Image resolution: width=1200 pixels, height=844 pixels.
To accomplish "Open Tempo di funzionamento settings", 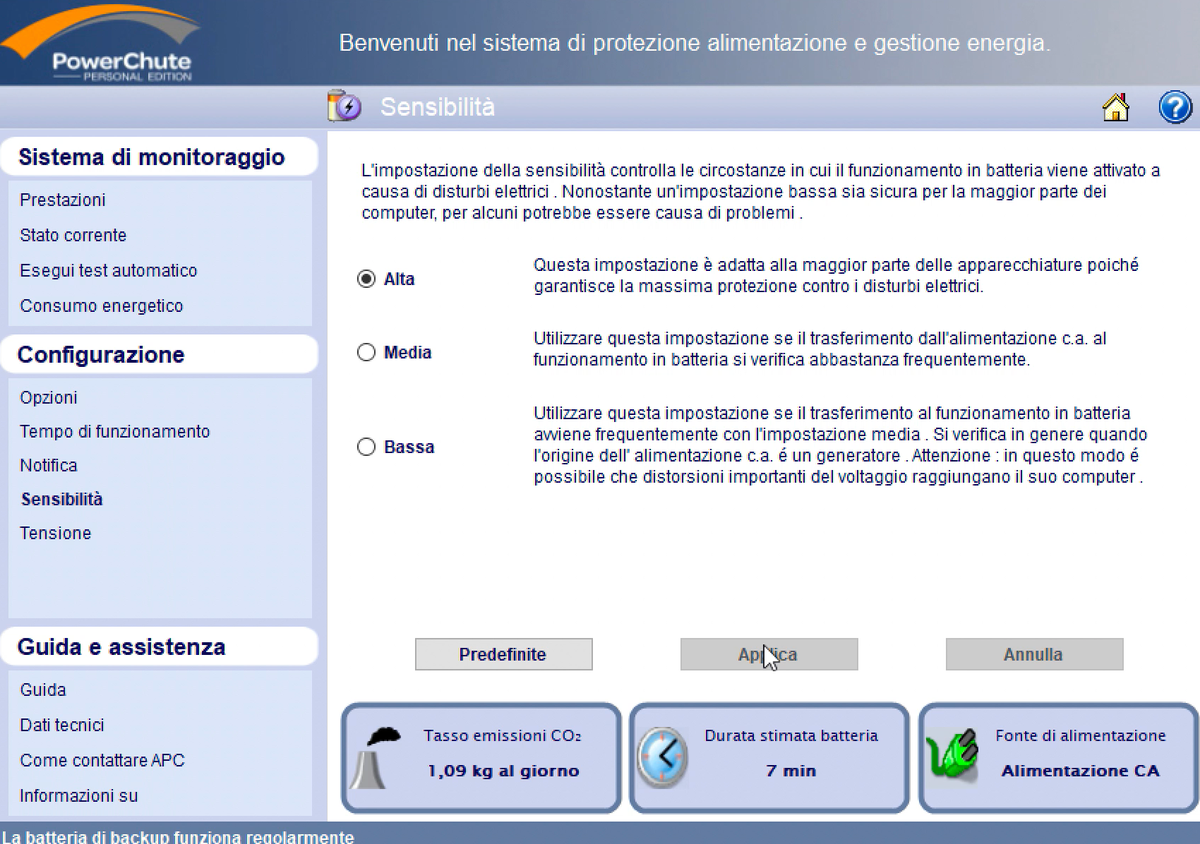I will point(114,431).
